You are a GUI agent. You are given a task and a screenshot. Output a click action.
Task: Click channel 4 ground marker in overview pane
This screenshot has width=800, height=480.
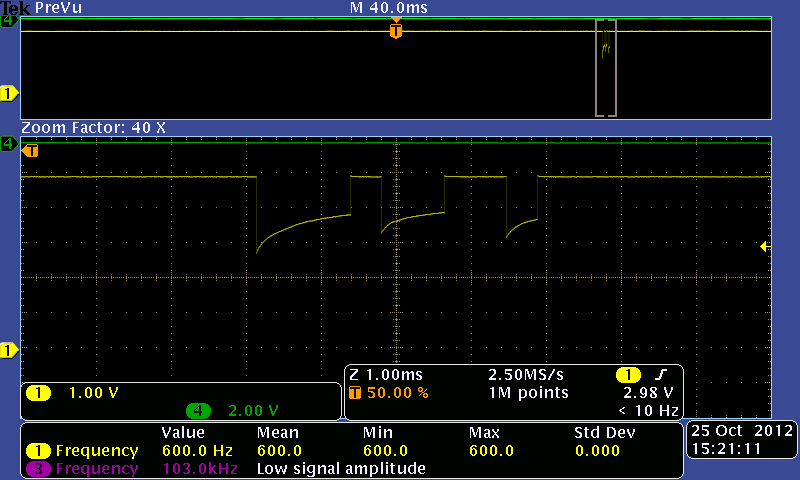(9, 21)
